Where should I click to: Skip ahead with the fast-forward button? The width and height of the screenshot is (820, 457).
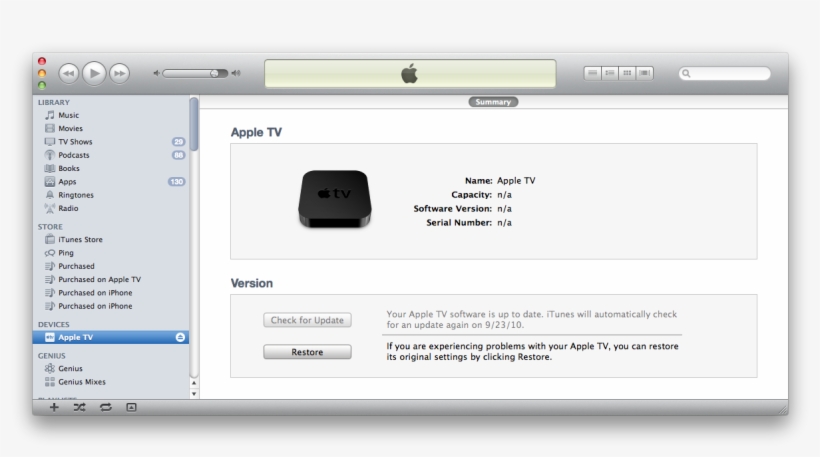point(120,74)
